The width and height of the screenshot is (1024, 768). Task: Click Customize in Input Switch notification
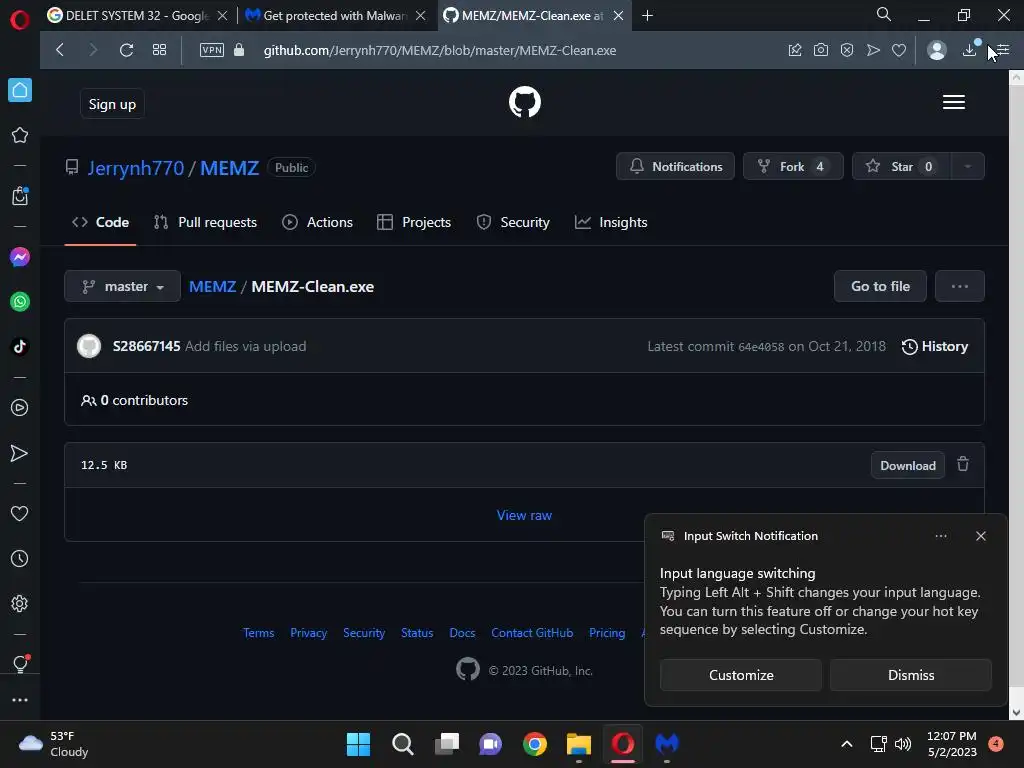[741, 675]
